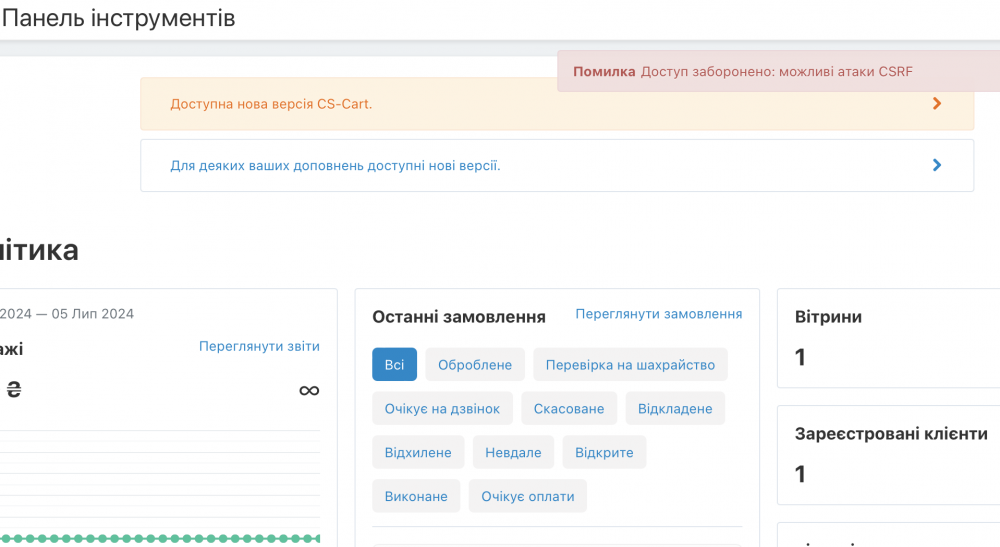Click the 'Вітрини' storefronts card

click(x=888, y=338)
